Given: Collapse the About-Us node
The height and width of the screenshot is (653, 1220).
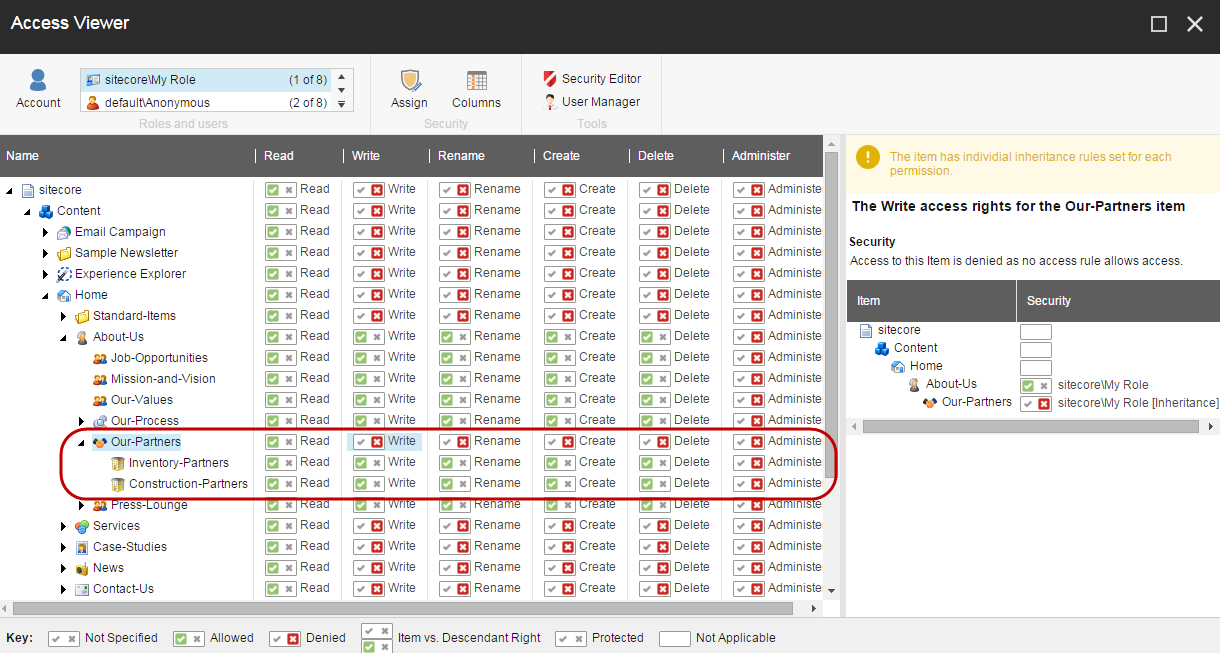Looking at the screenshot, I should pos(63,336).
